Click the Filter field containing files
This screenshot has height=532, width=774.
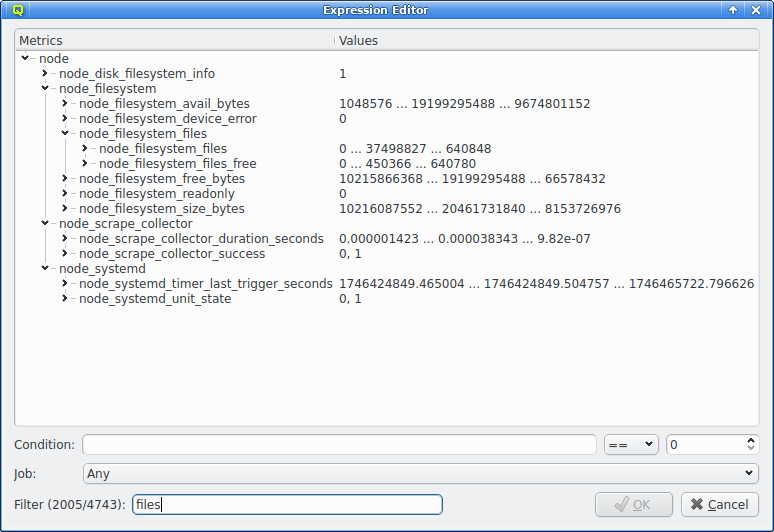[287, 504]
